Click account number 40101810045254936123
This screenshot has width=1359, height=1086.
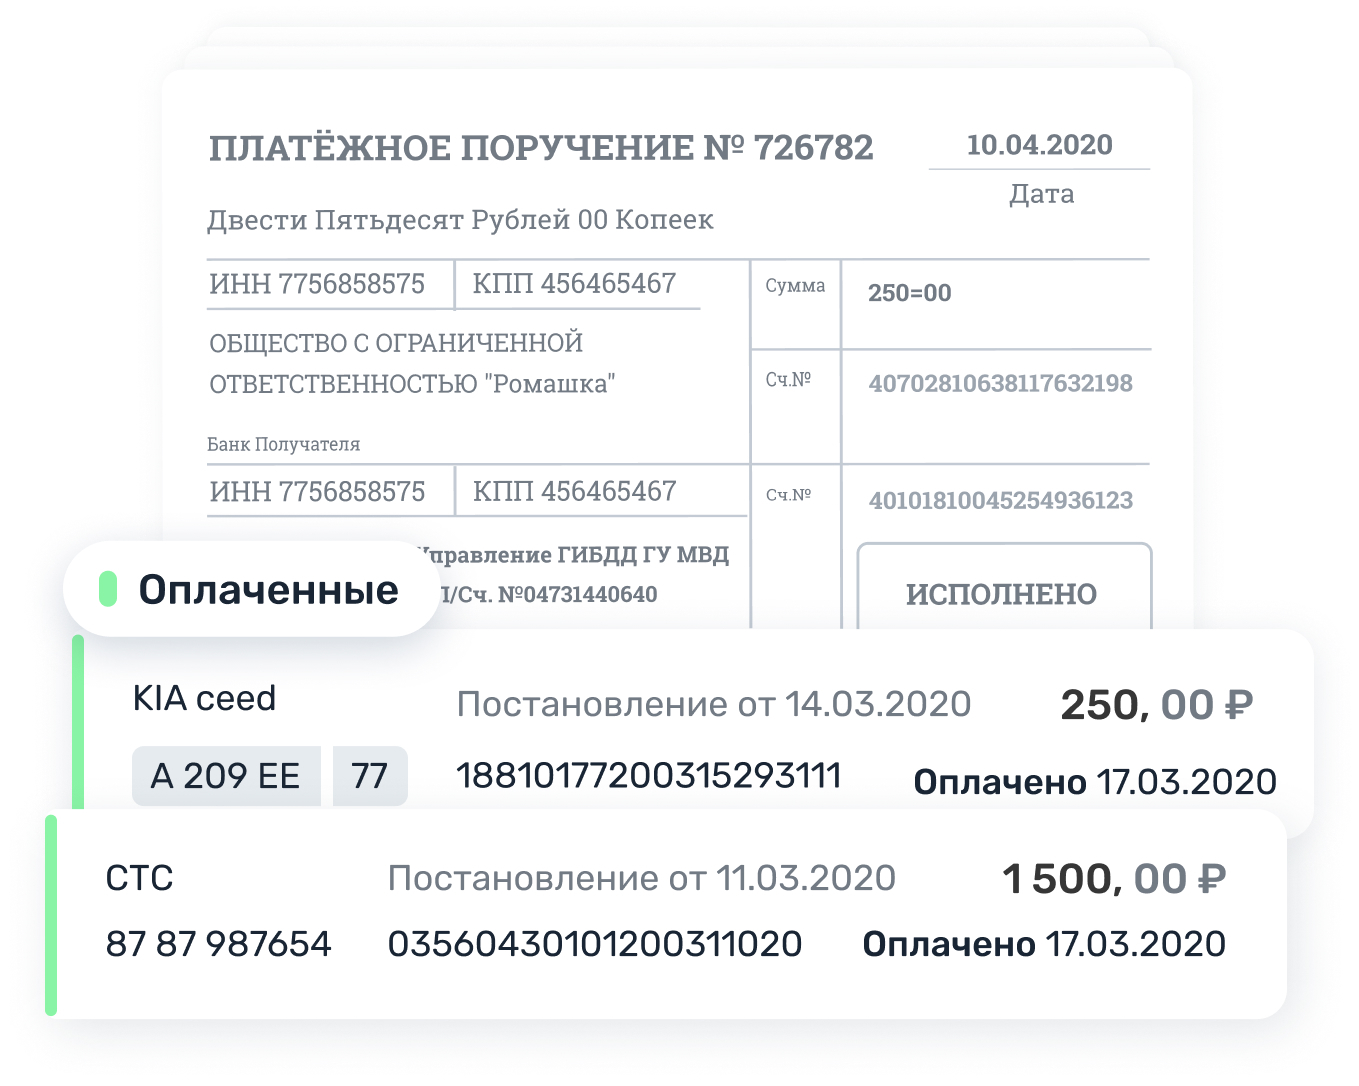(x=1000, y=501)
